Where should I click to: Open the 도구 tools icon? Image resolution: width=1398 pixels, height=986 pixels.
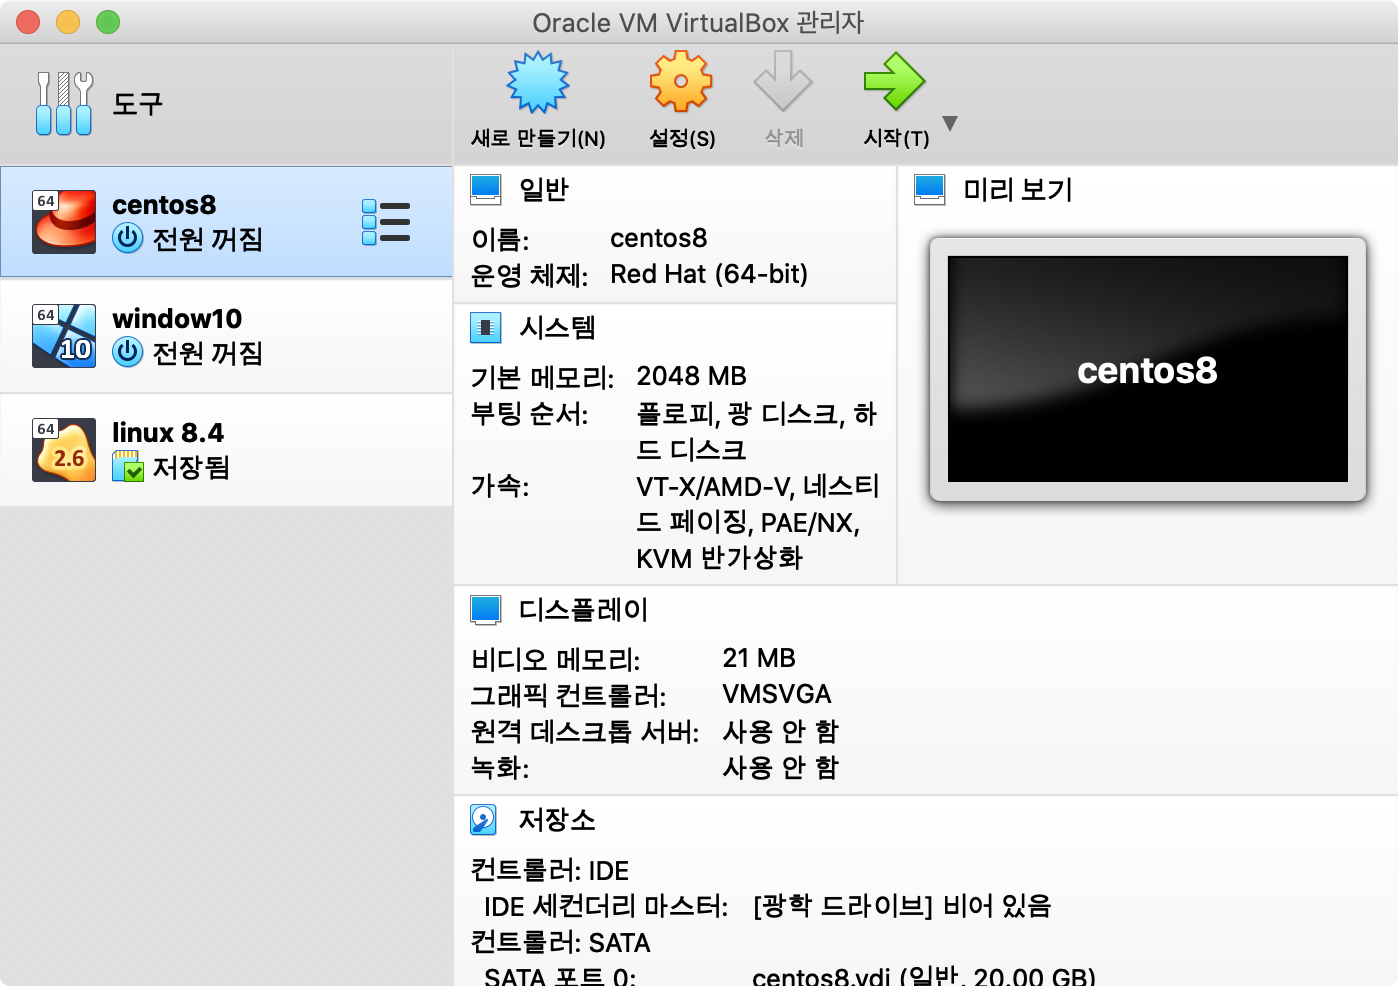point(64,103)
